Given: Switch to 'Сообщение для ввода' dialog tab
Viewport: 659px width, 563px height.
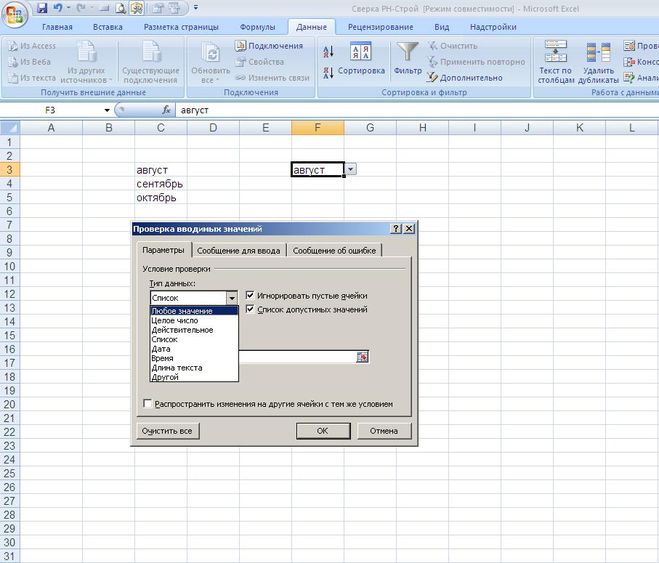Looking at the screenshot, I should click(238, 251).
